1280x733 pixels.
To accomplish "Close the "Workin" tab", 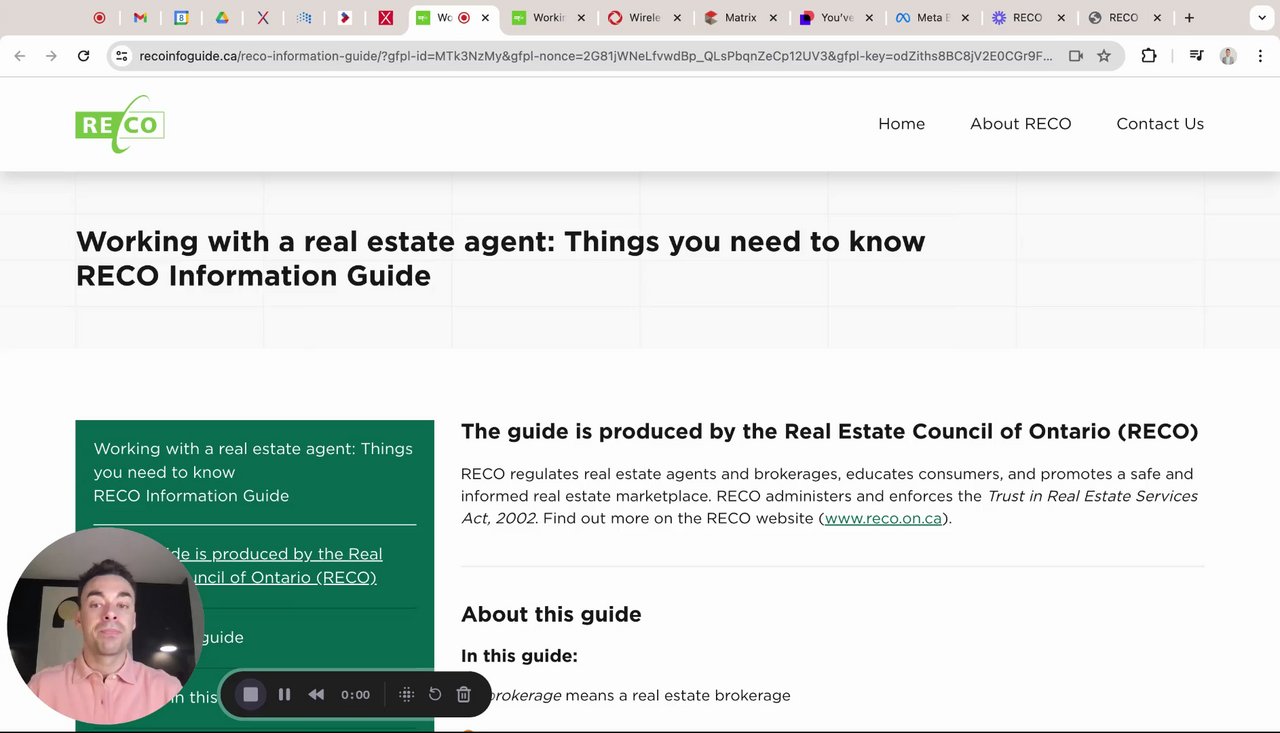I will click(581, 17).
